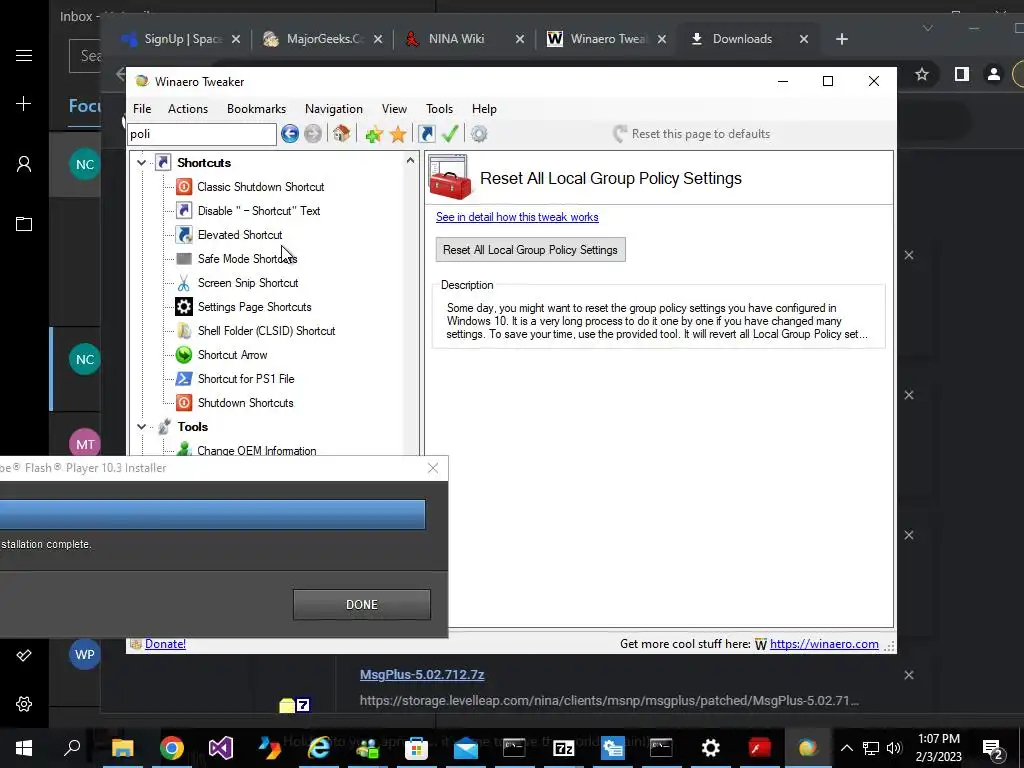Click the green checkmark toolbar icon
Image resolution: width=1024 pixels, height=768 pixels.
pyautogui.click(x=450, y=134)
